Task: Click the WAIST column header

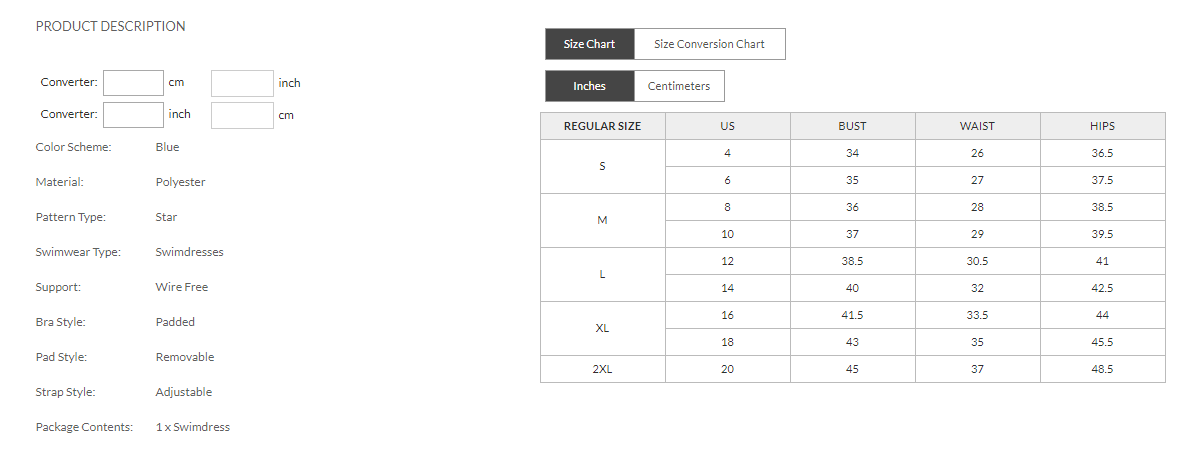Action: click(977, 126)
